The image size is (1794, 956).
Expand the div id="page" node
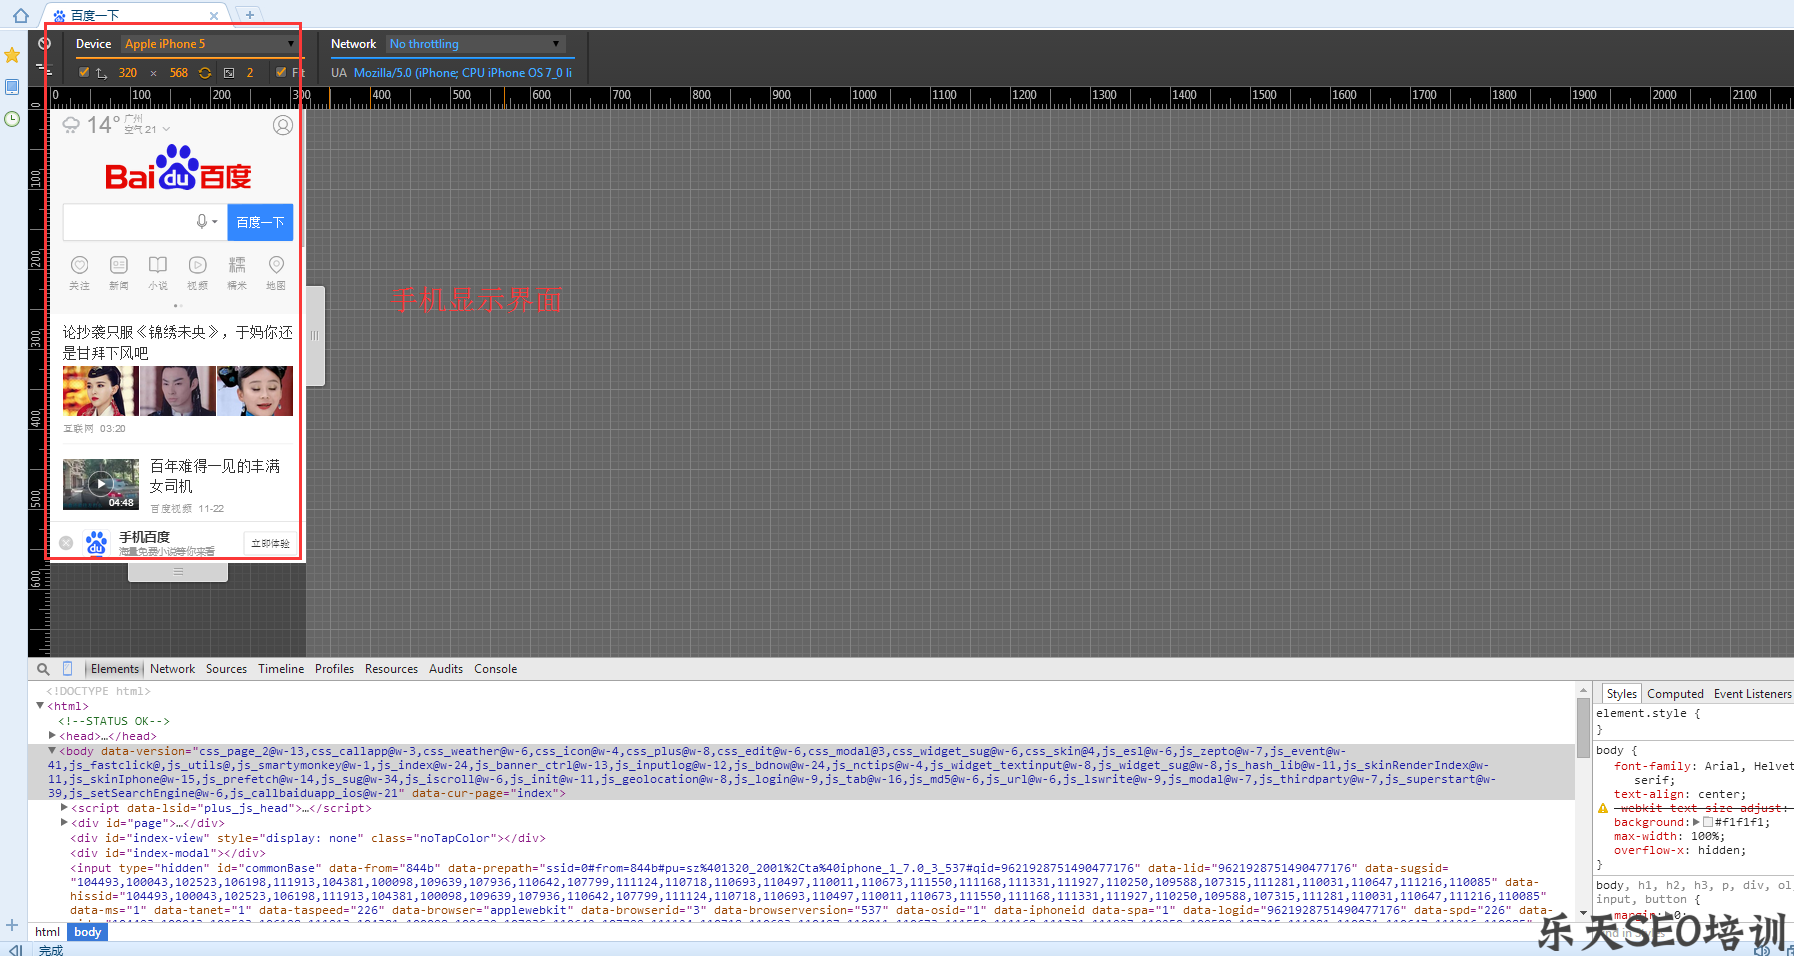click(x=65, y=823)
